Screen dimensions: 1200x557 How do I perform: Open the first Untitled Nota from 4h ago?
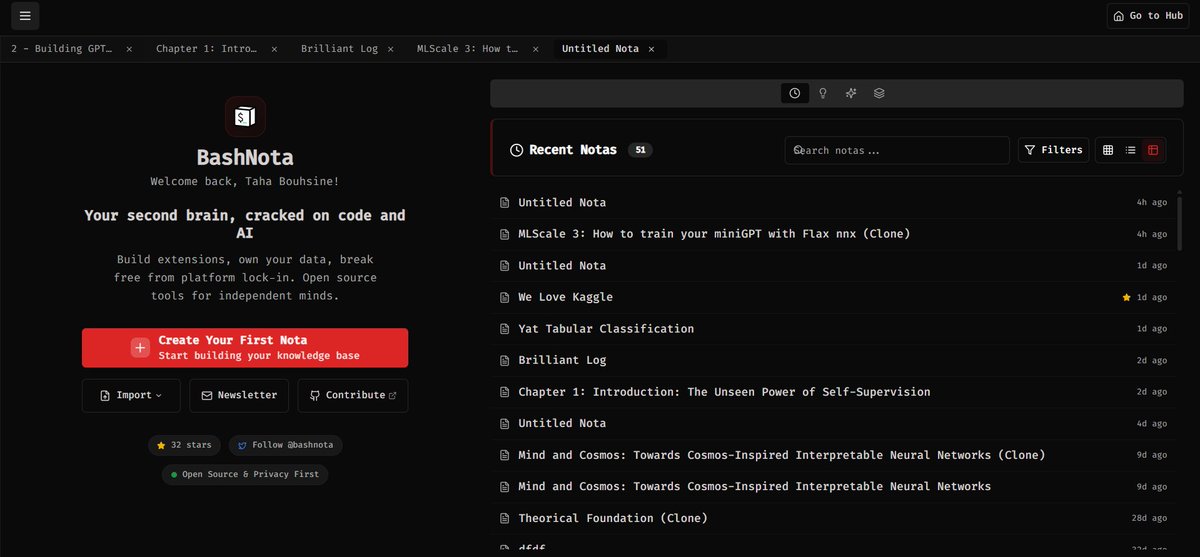[833, 202]
